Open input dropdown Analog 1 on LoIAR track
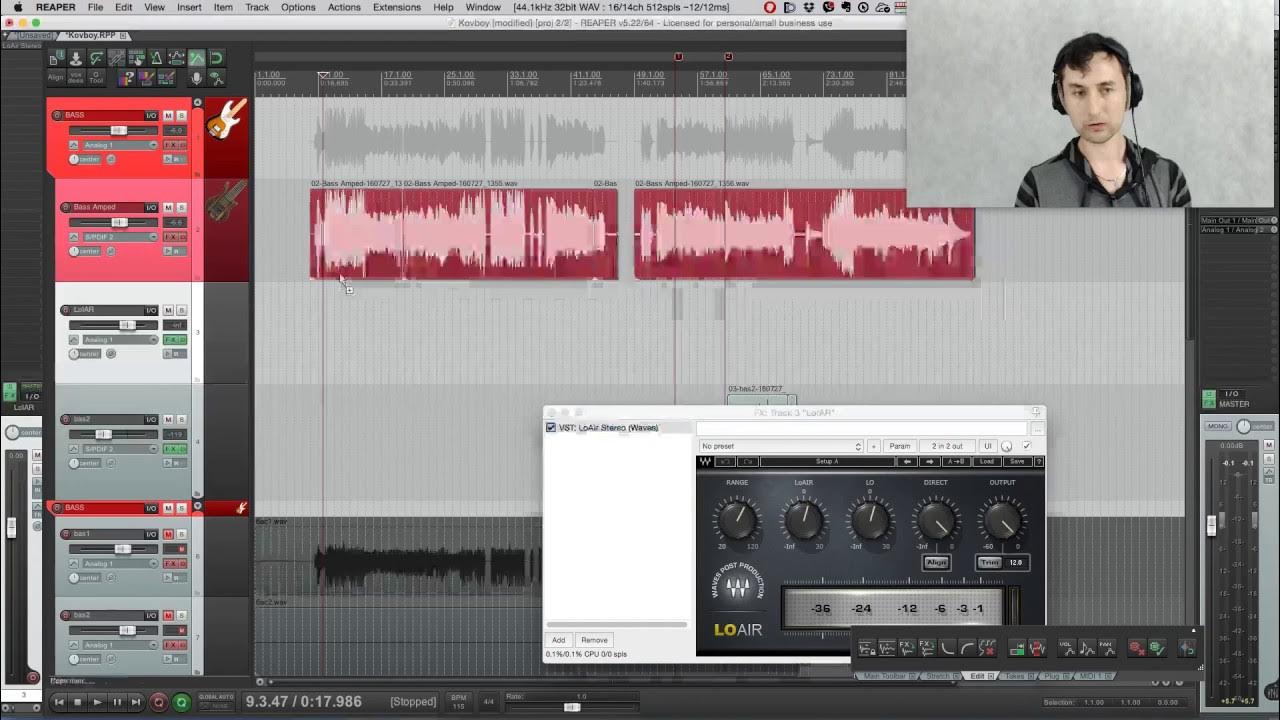The width and height of the screenshot is (1280, 720). click(121, 340)
